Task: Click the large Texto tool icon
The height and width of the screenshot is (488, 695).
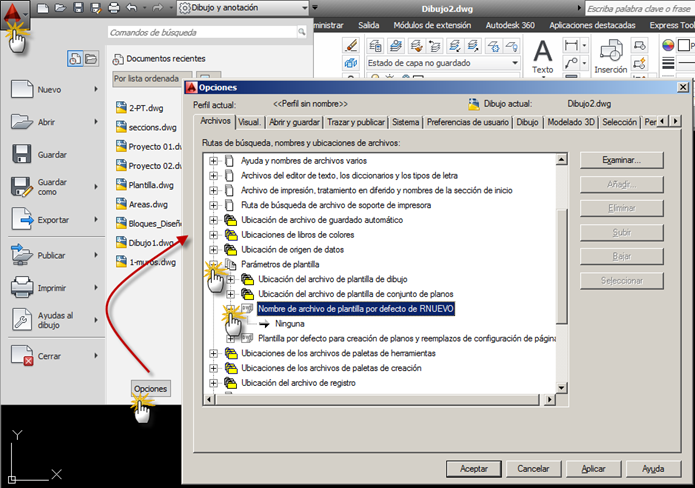Action: (543, 51)
